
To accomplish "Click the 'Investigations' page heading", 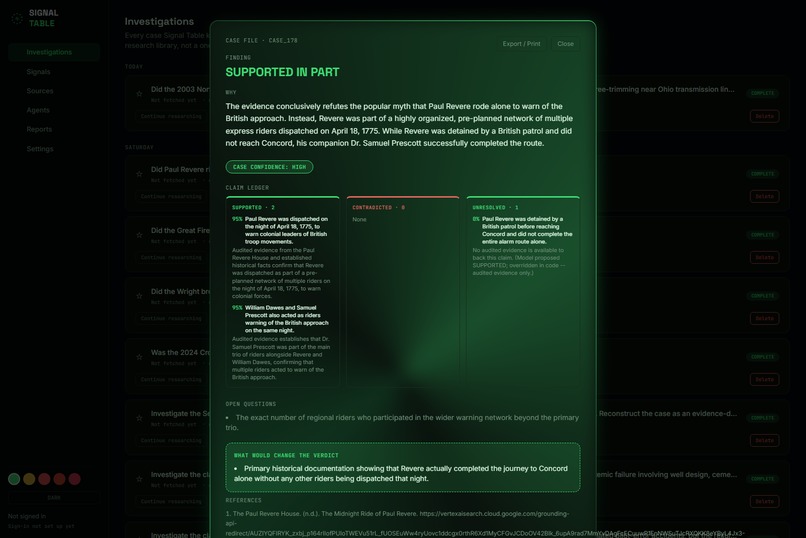I will (159, 22).
